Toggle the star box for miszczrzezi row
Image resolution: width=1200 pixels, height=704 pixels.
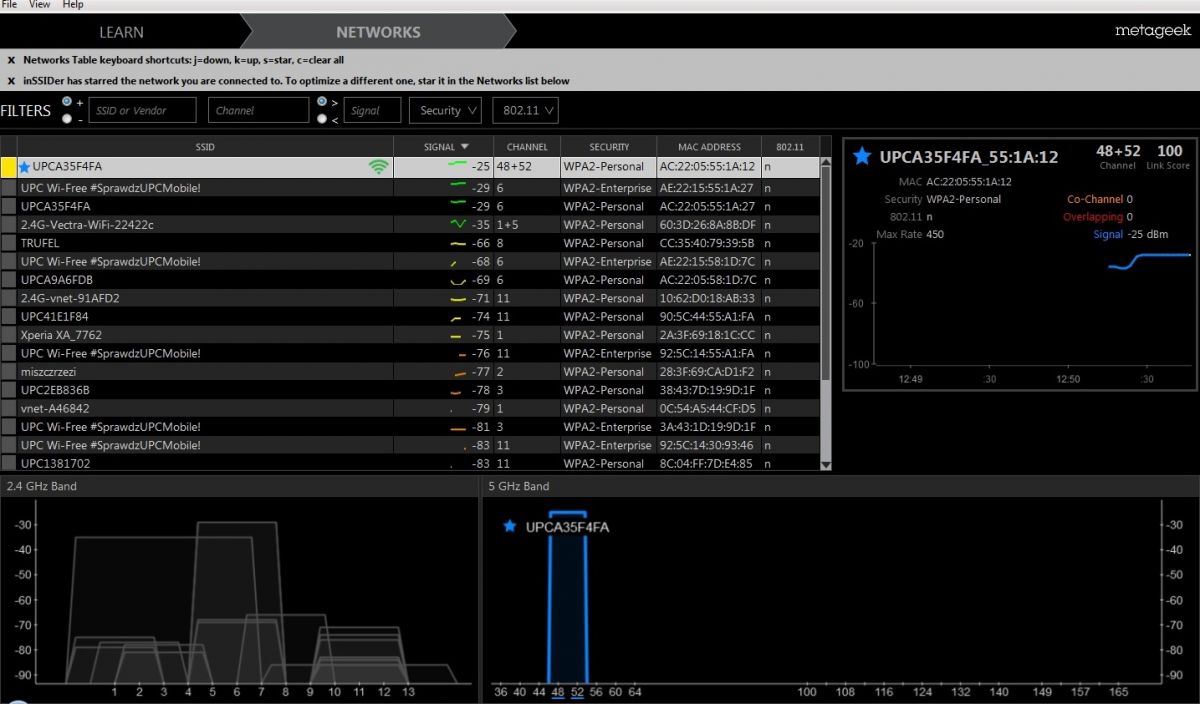[x=8, y=371]
